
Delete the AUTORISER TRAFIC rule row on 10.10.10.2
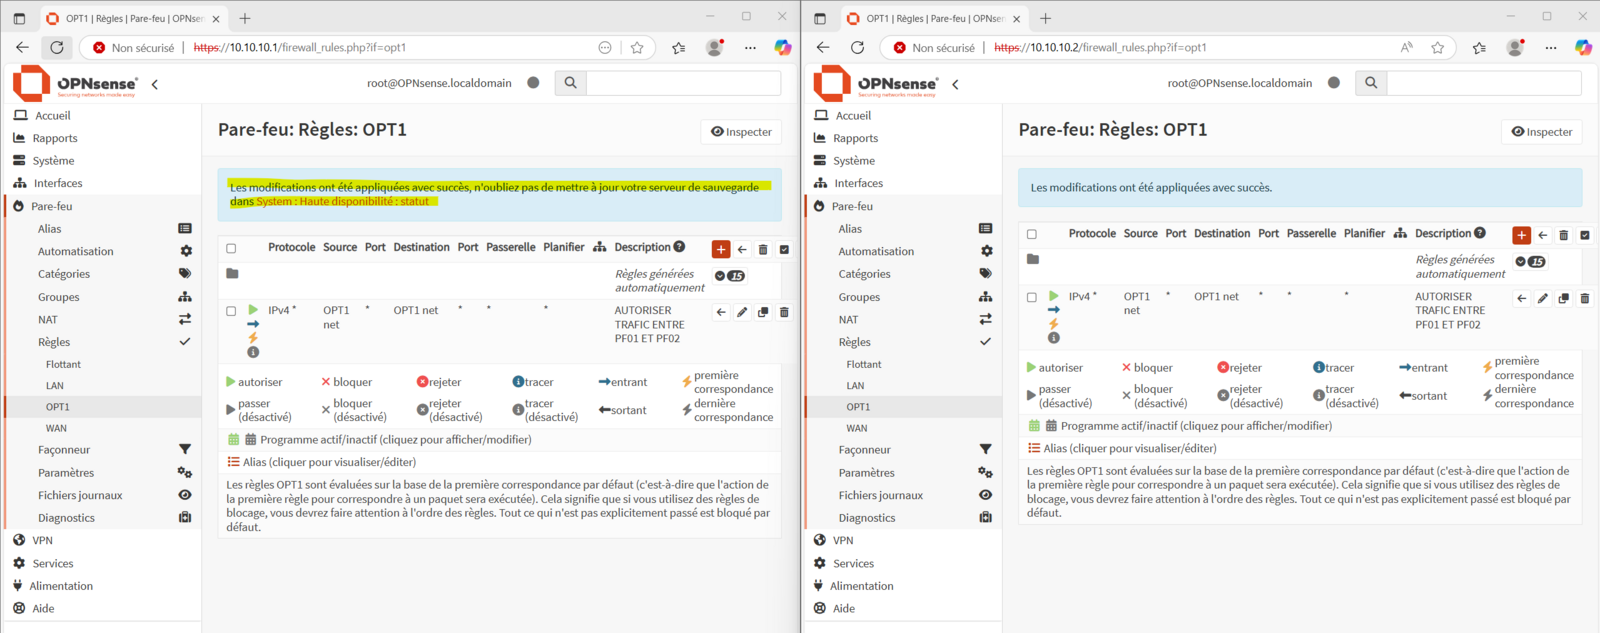click(x=1585, y=298)
